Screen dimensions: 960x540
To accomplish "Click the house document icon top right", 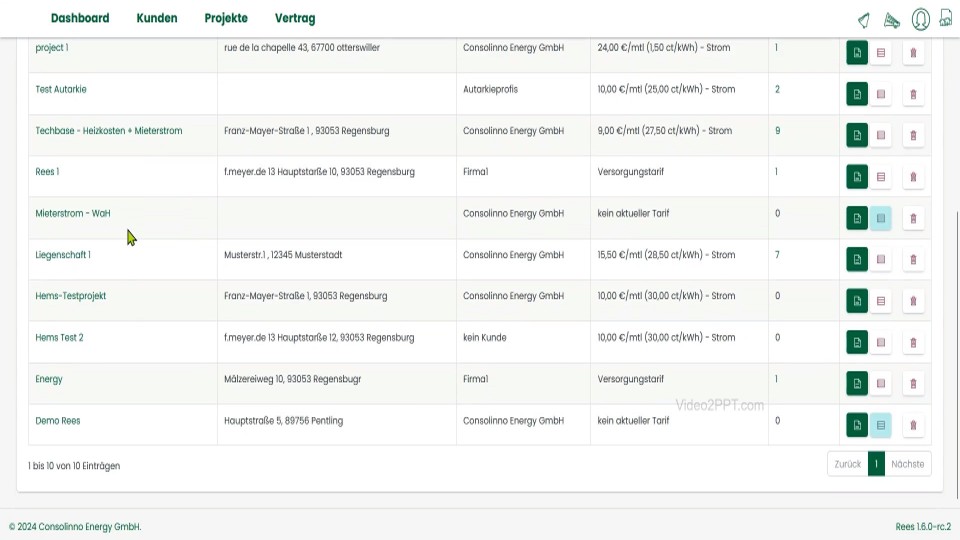I will pyautogui.click(x=945, y=18).
